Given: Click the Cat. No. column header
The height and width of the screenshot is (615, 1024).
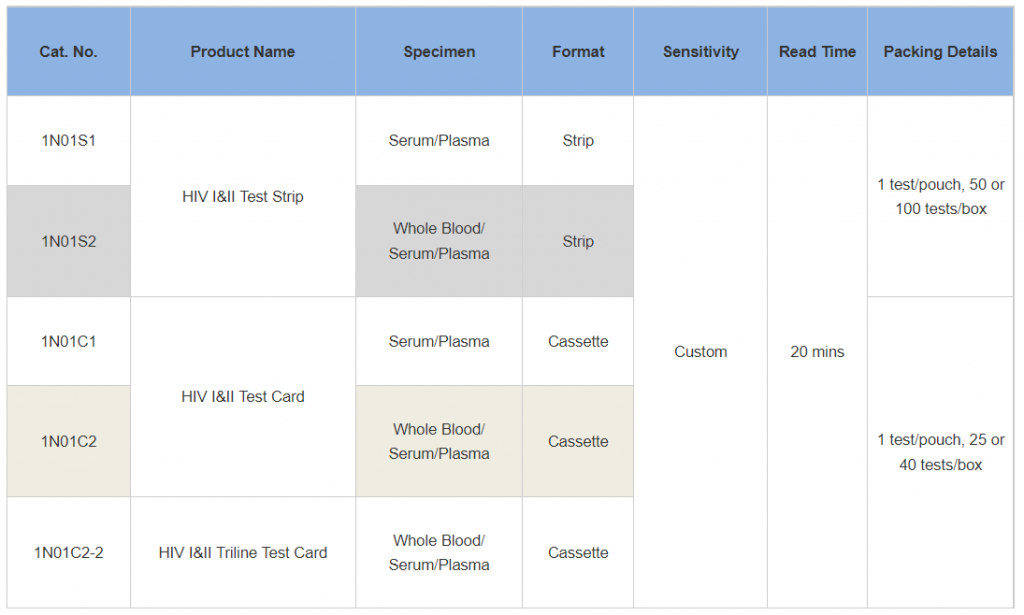Looking at the screenshot, I should pos(68,52).
